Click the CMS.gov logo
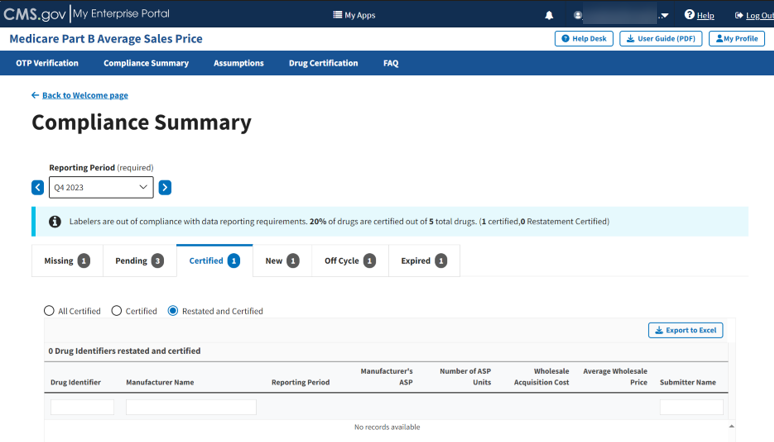The image size is (774, 442). [35, 14]
